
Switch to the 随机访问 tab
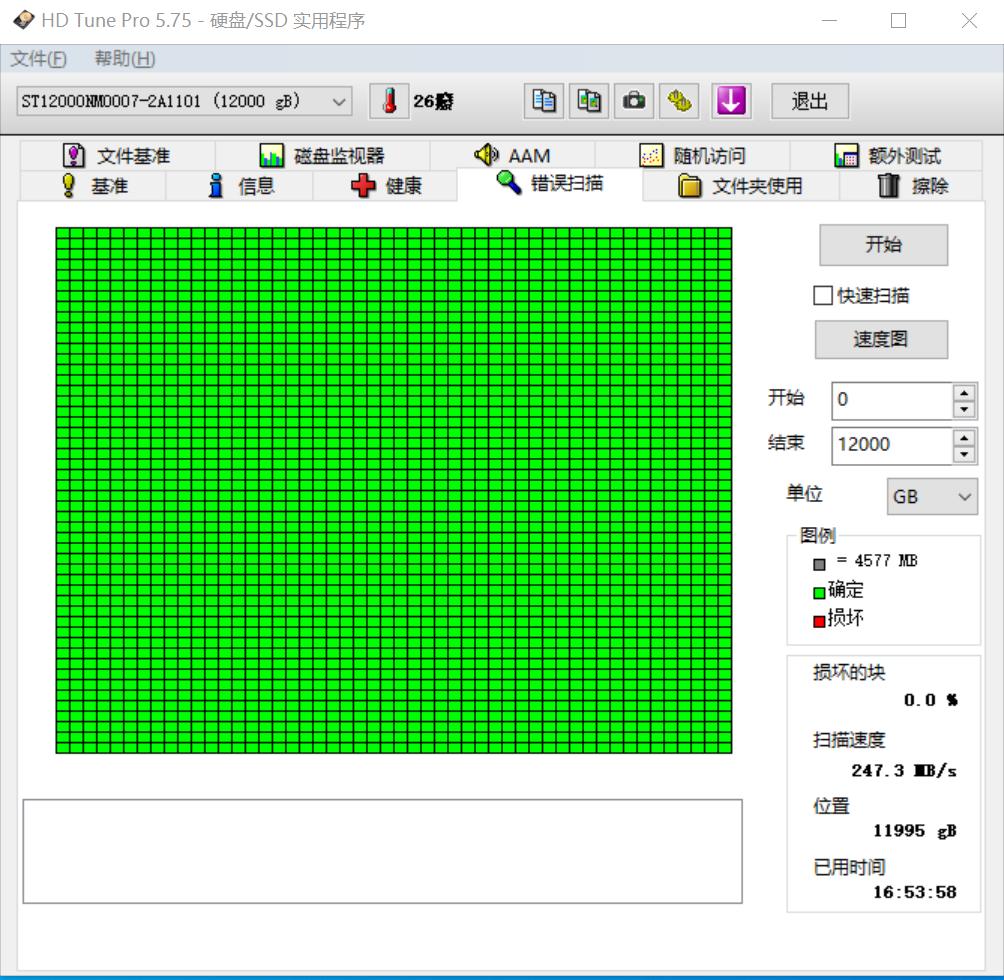pyautogui.click(x=692, y=156)
